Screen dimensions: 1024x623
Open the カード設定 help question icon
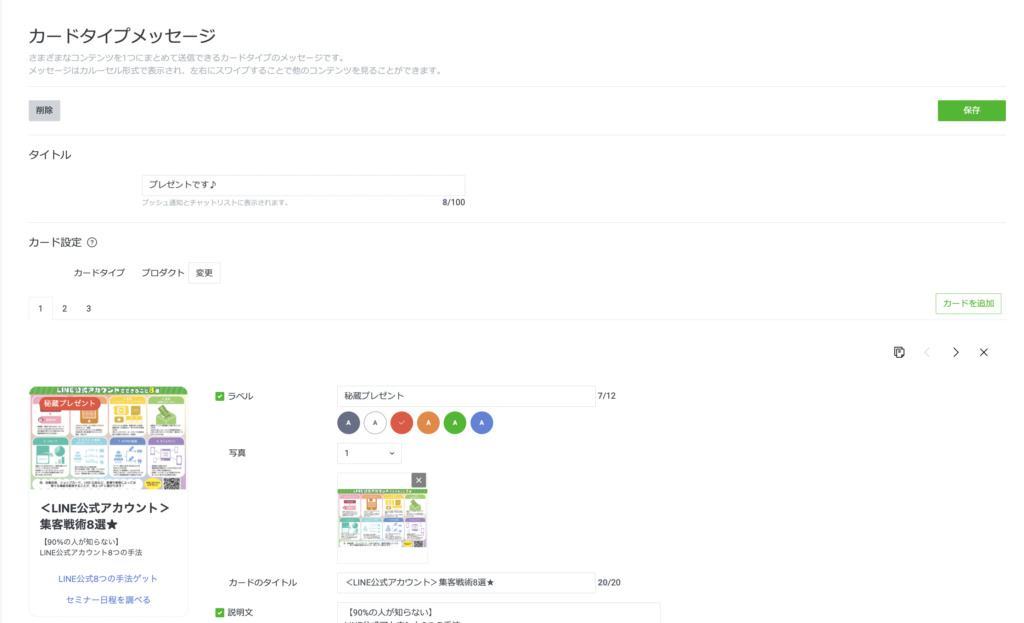[x=92, y=243]
